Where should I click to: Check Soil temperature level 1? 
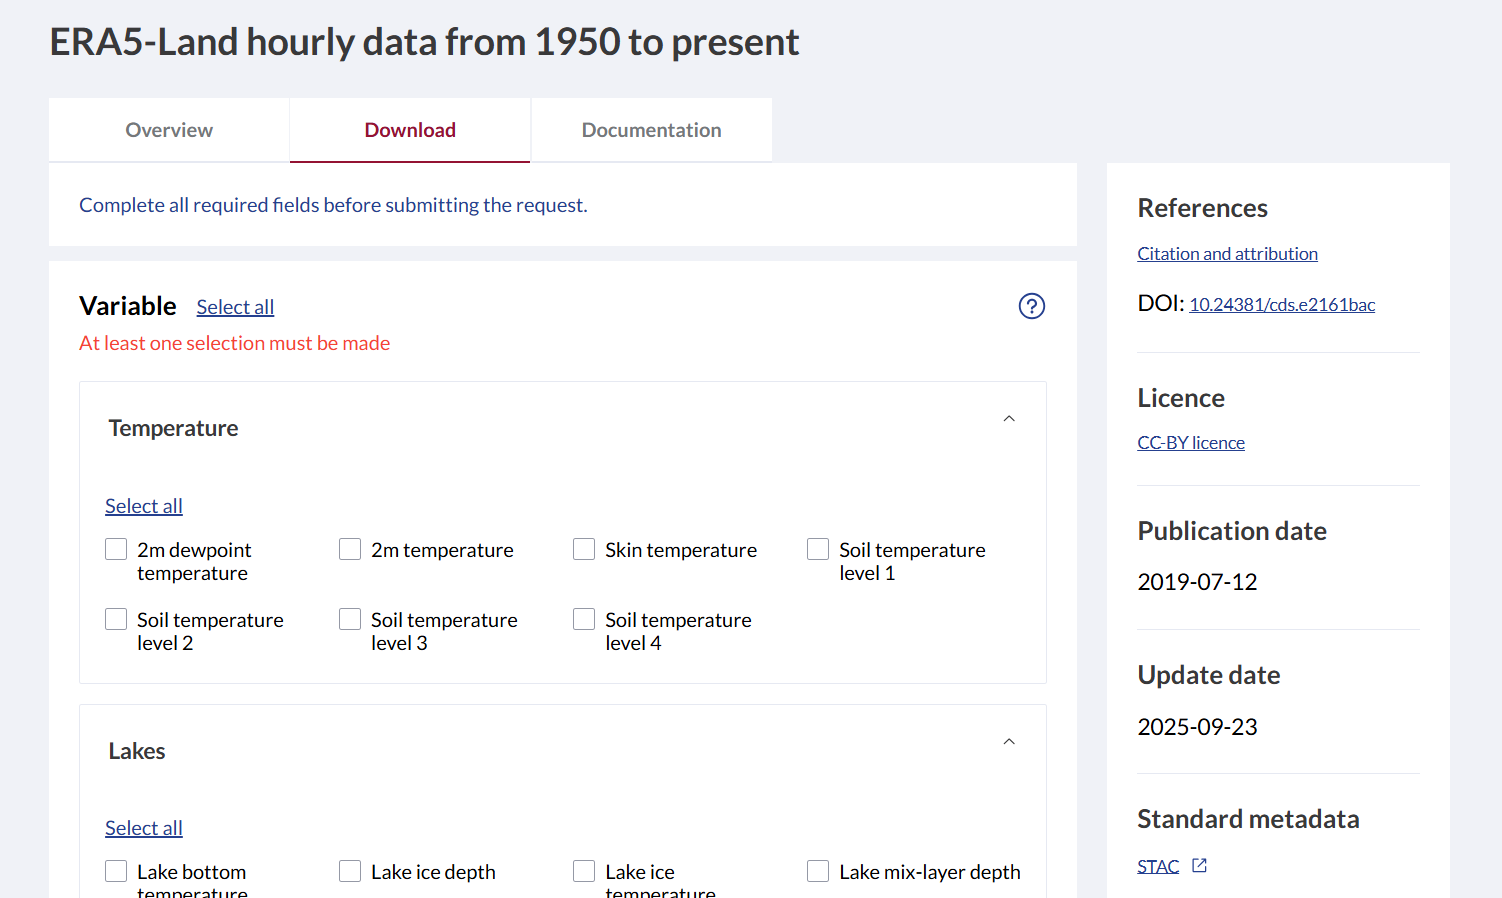[817, 549]
